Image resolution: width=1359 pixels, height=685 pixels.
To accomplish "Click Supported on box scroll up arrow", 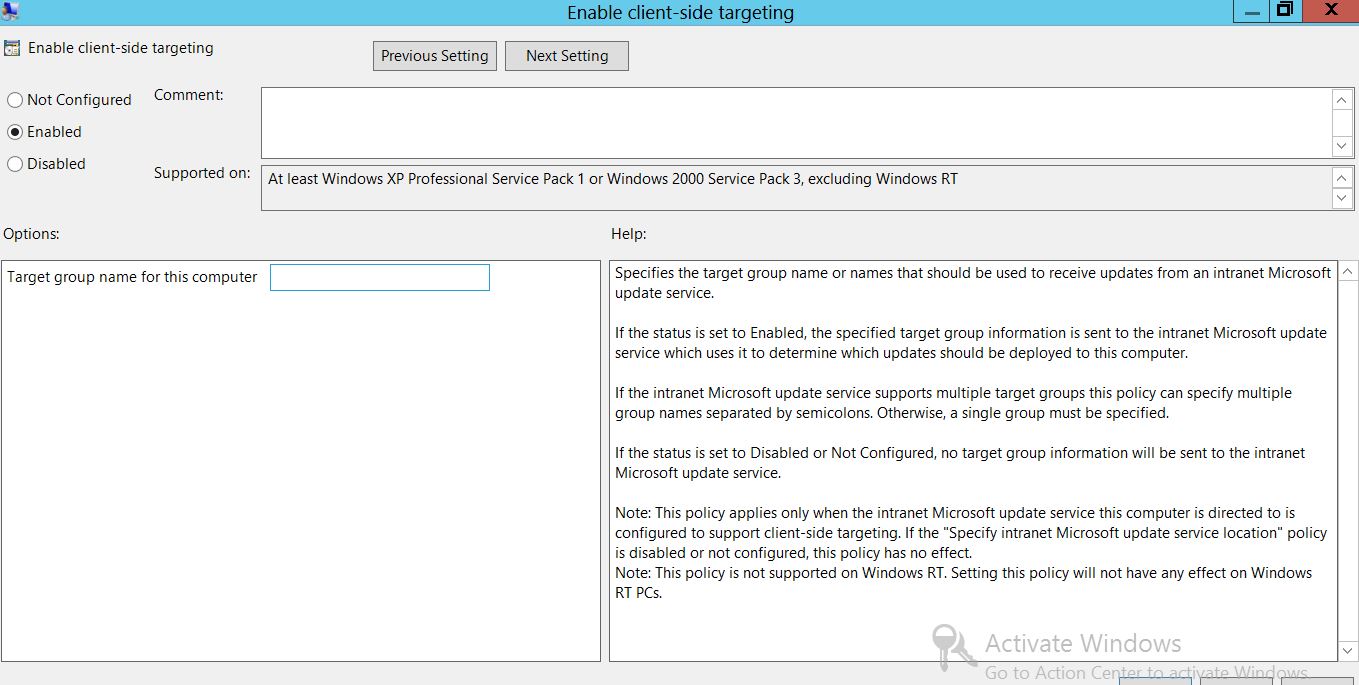I will (x=1342, y=178).
